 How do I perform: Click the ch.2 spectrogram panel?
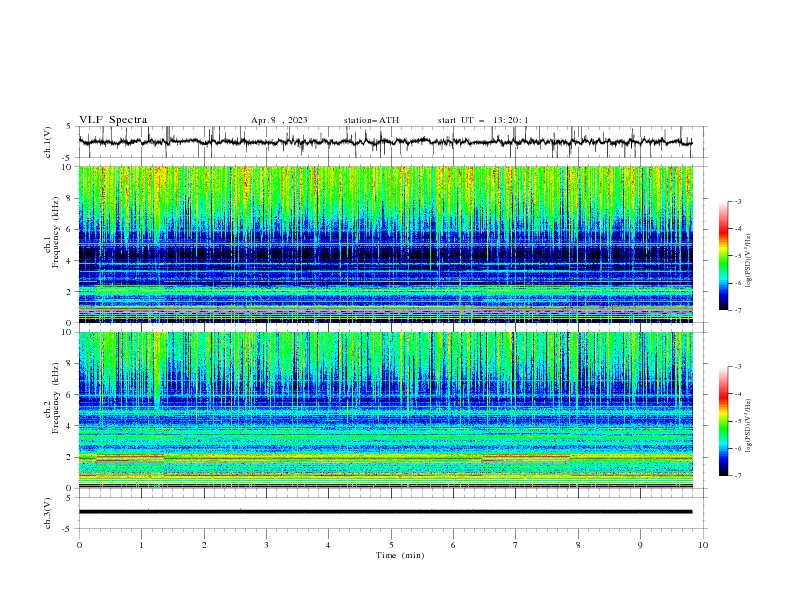tap(385, 410)
